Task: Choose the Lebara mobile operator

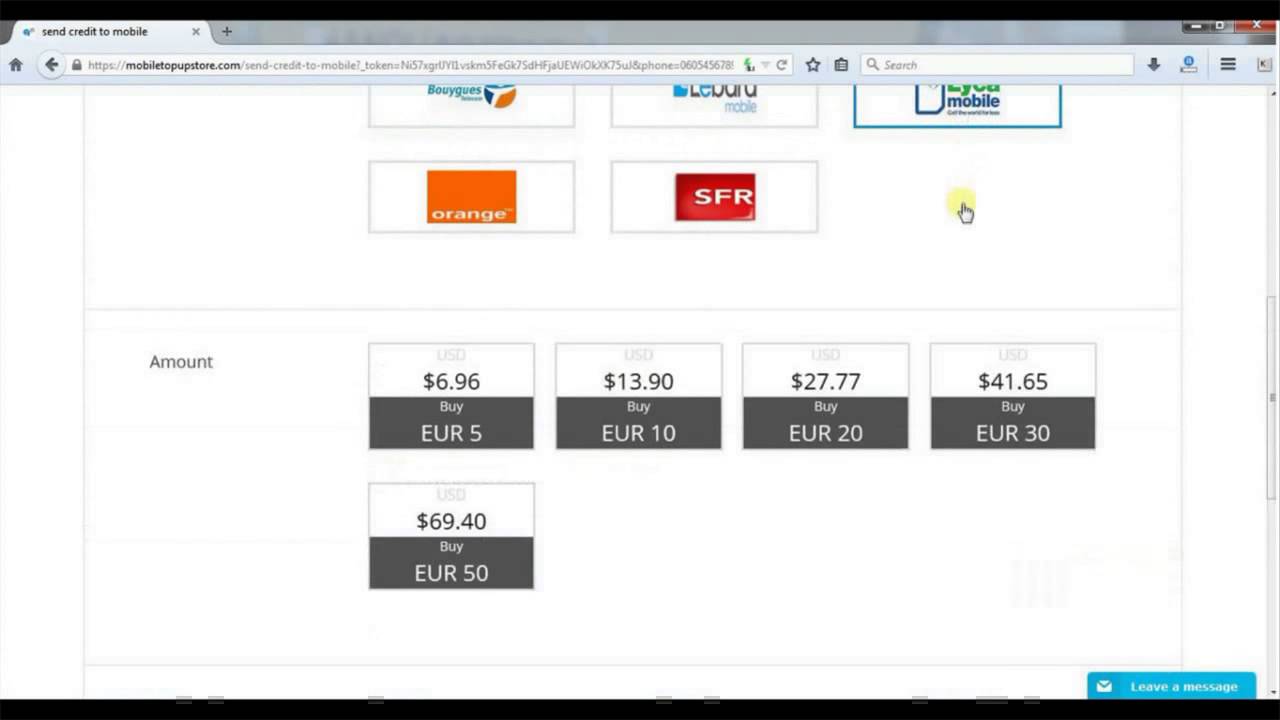Action: point(714,105)
